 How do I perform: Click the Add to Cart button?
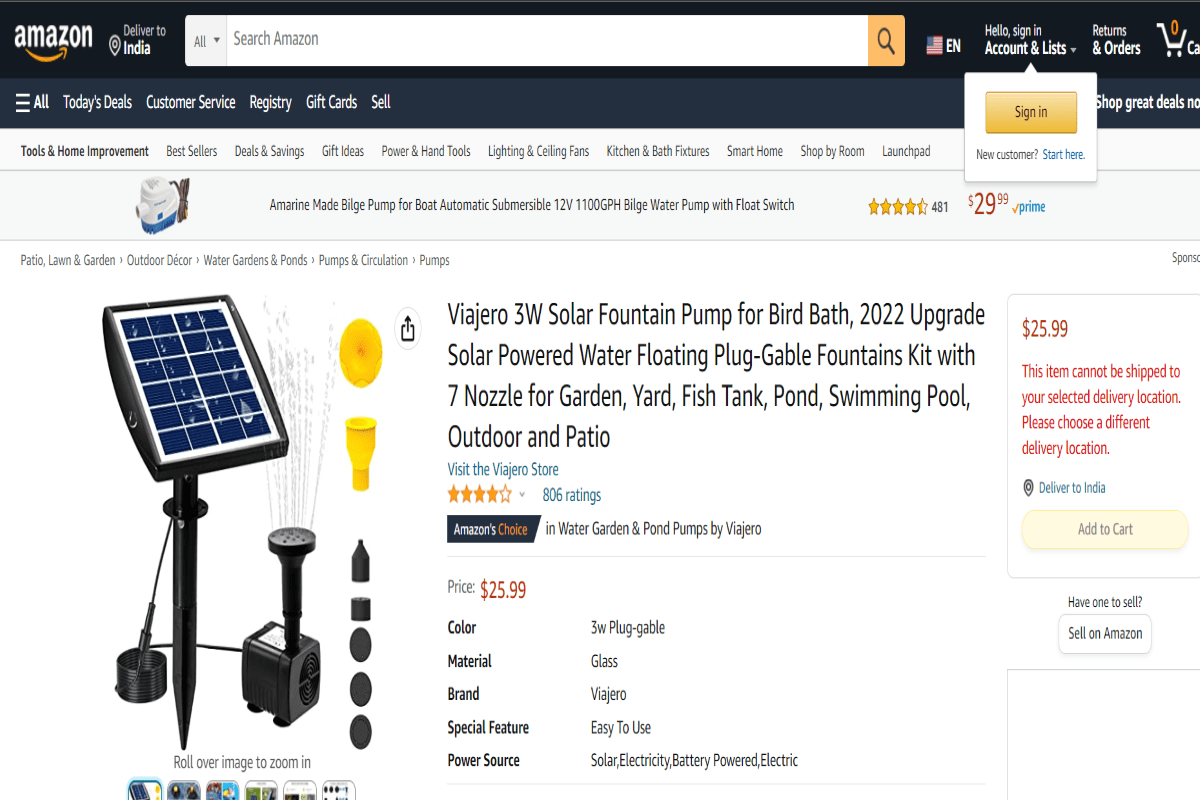1104,529
